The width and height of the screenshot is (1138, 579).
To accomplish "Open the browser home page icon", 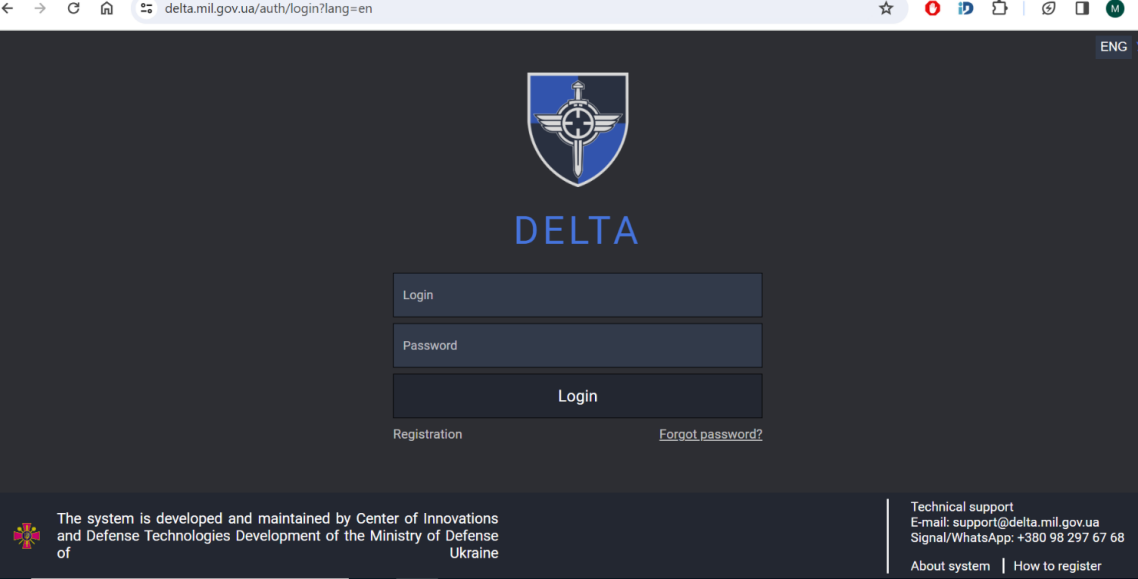I will [x=107, y=9].
